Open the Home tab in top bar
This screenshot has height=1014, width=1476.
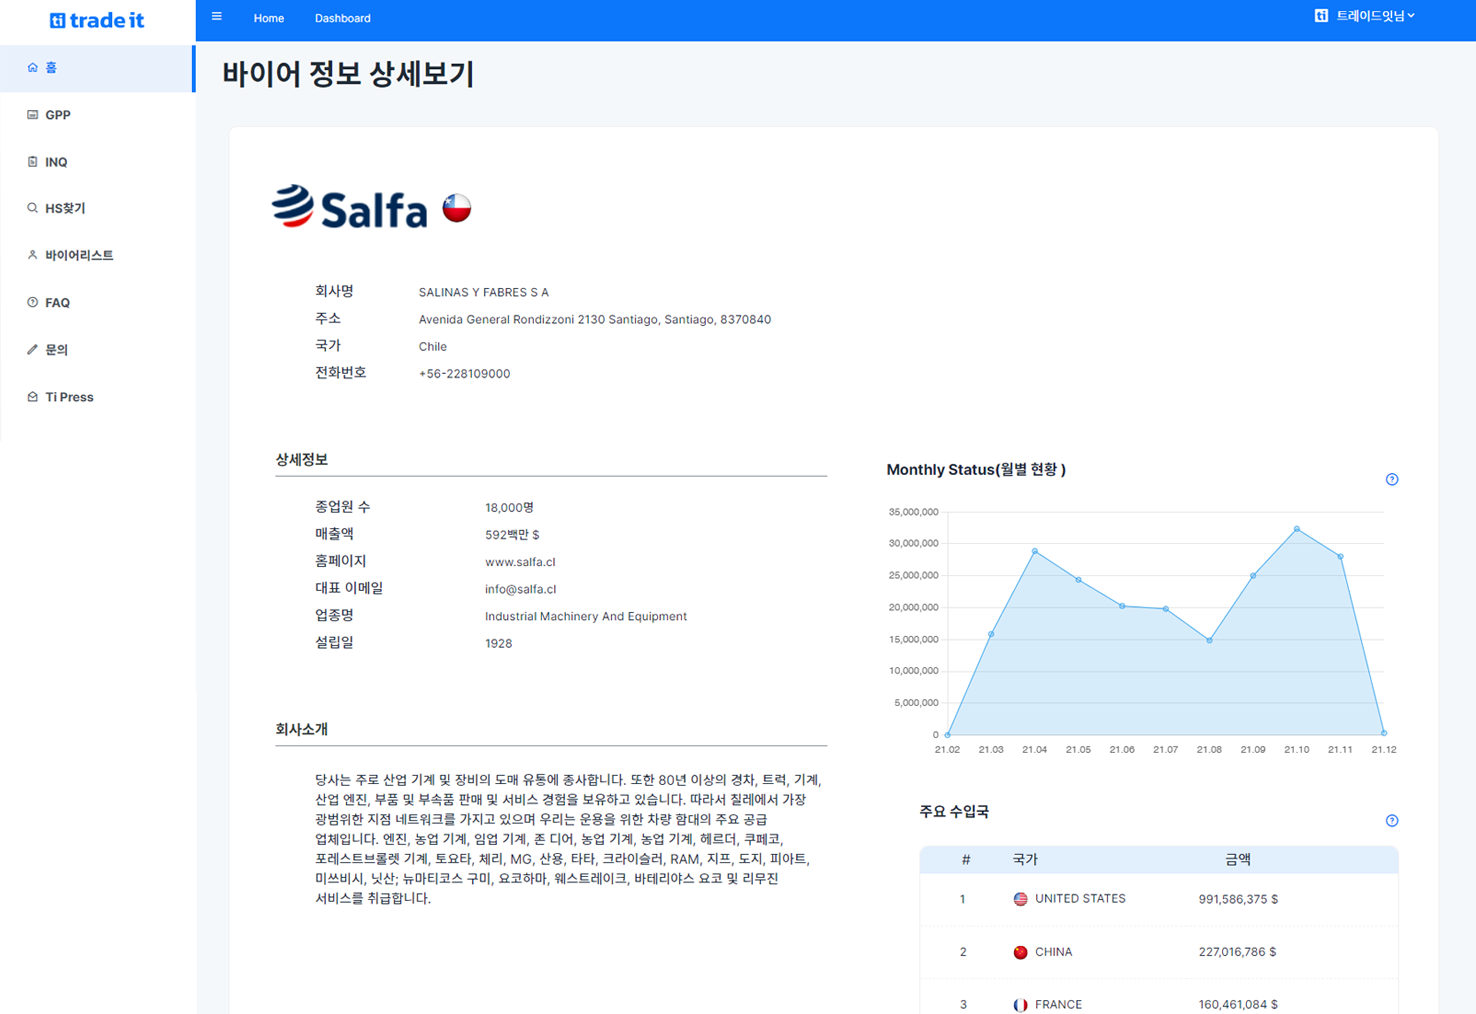coord(268,18)
